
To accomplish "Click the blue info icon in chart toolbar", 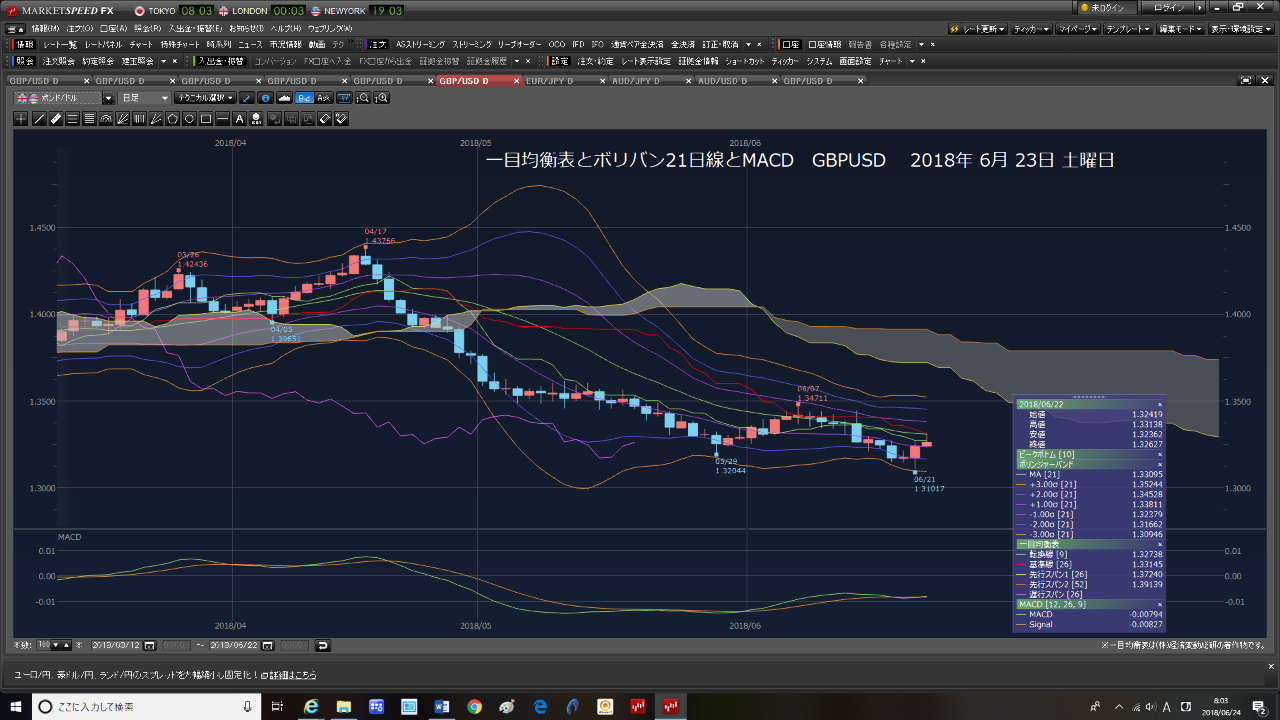I will tap(265, 98).
